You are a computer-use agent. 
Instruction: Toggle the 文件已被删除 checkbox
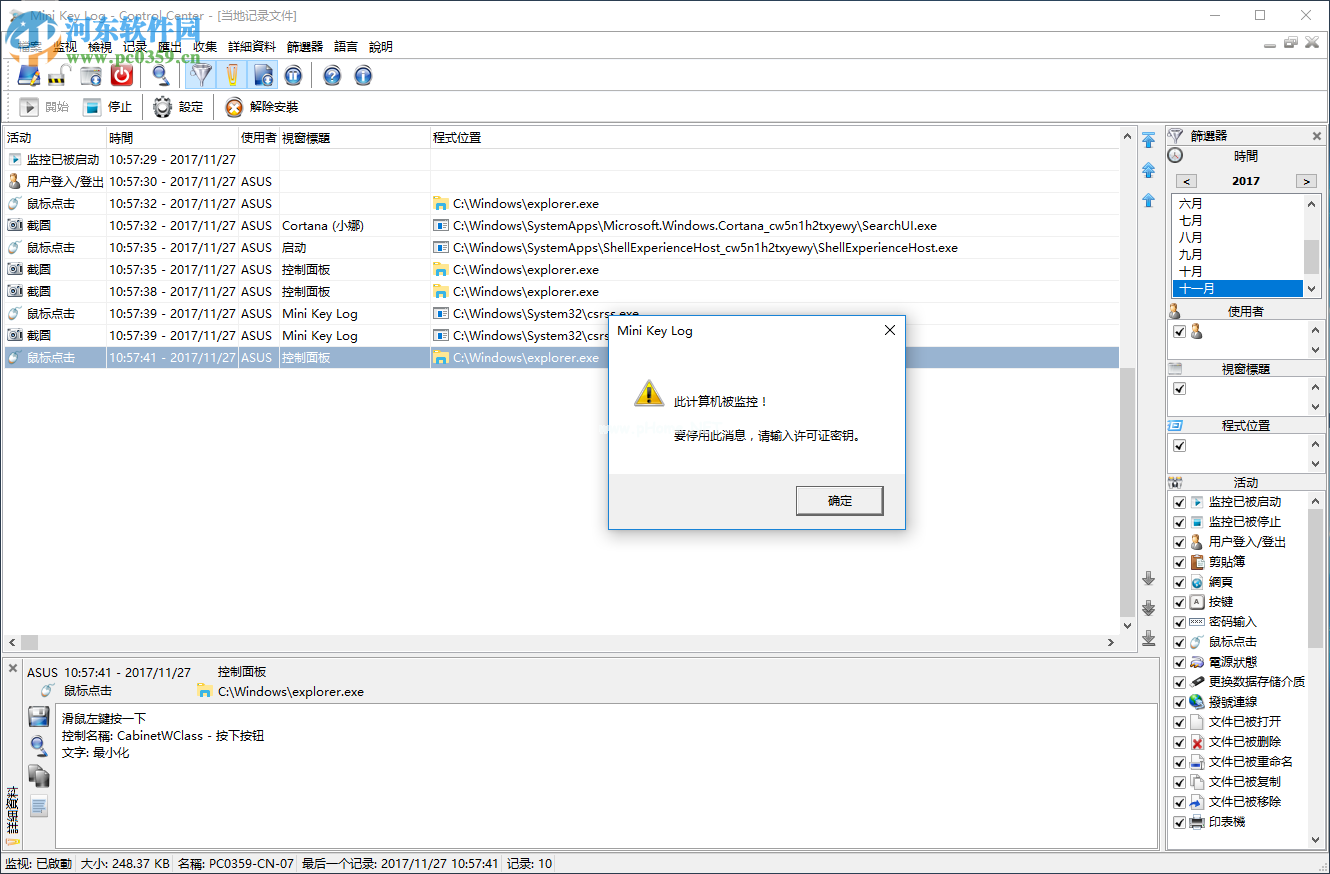[x=1179, y=742]
